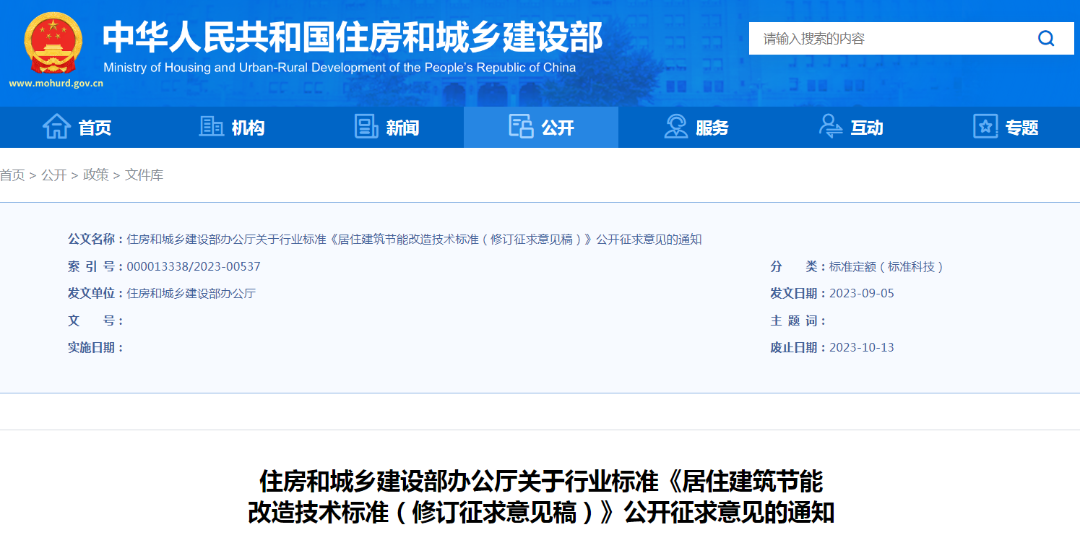
Task: Go to 政策 in breadcrumb
Action: pyautogui.click(x=96, y=175)
